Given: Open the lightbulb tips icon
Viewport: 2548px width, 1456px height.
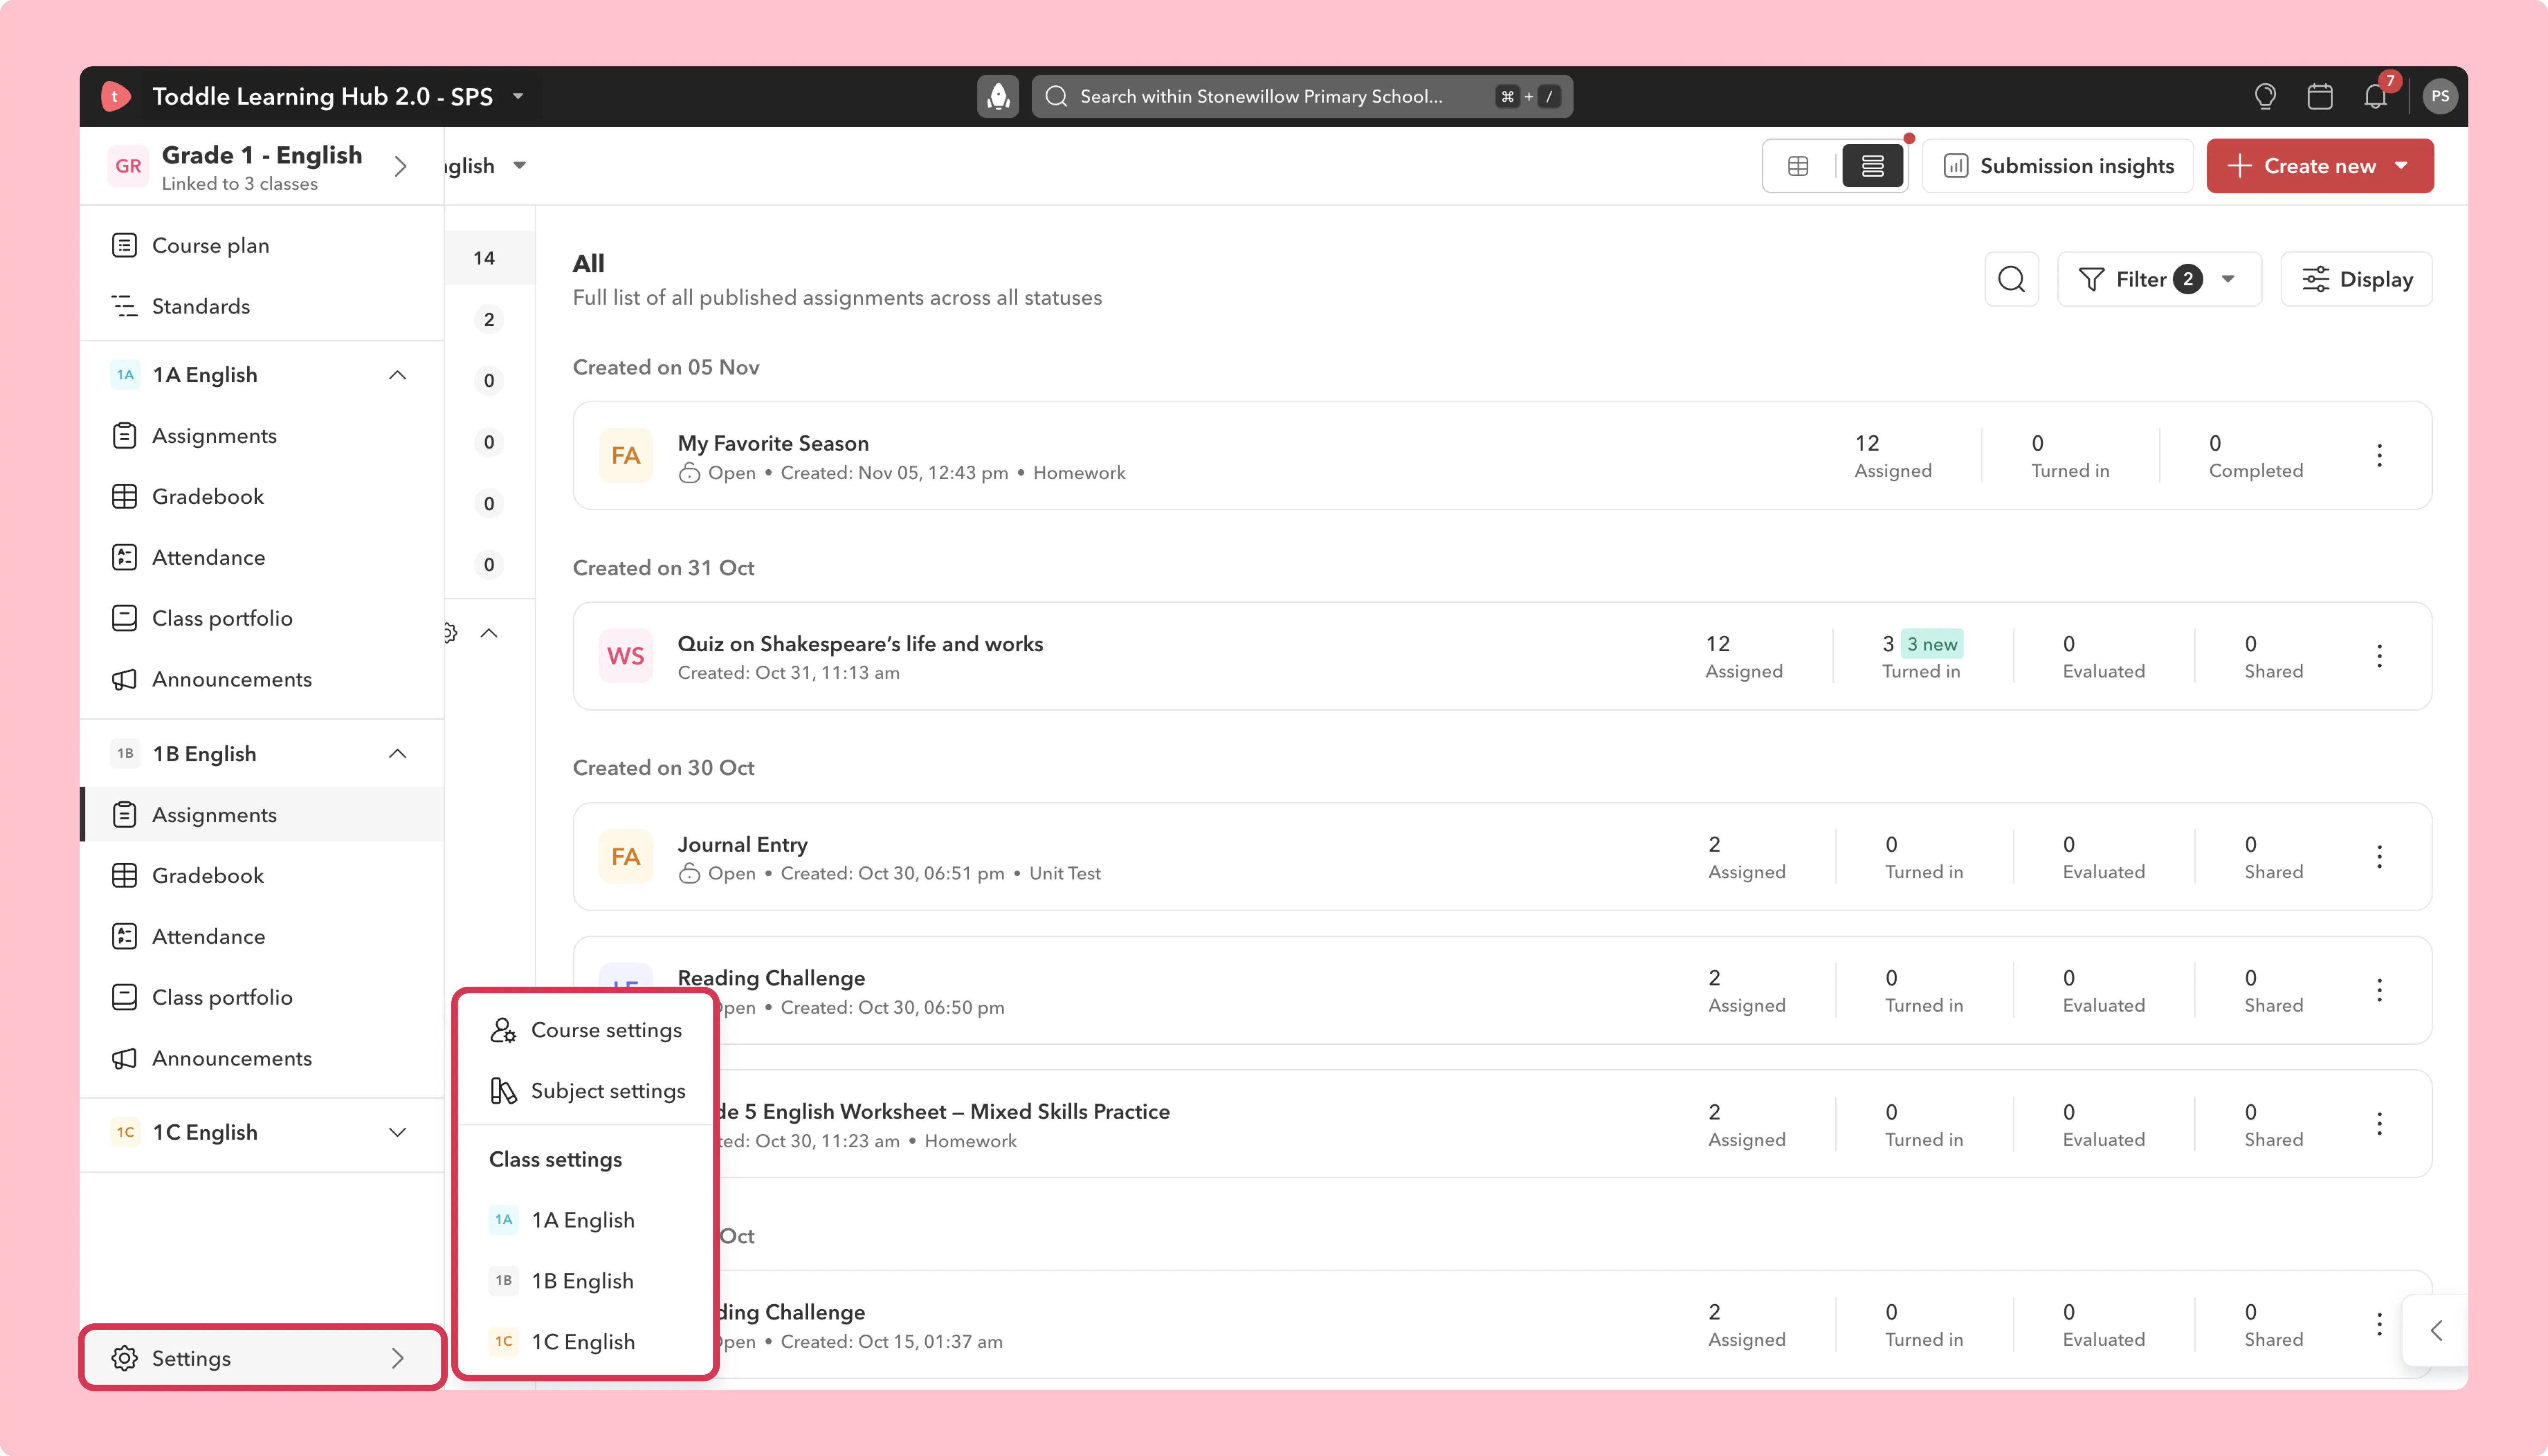Looking at the screenshot, I should tap(2265, 96).
